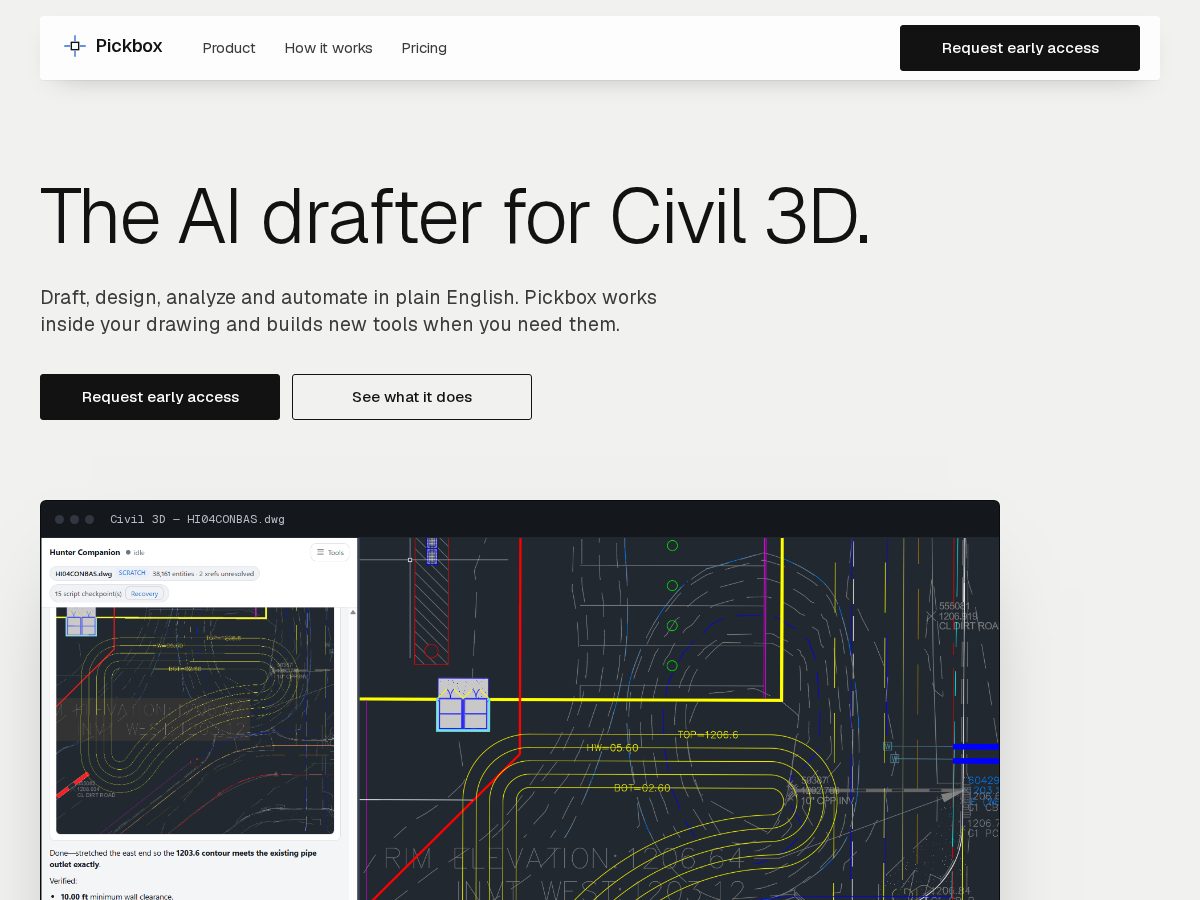Viewport: 1200px width, 900px height.
Task: Open the Pricing nav link
Action: pos(424,48)
